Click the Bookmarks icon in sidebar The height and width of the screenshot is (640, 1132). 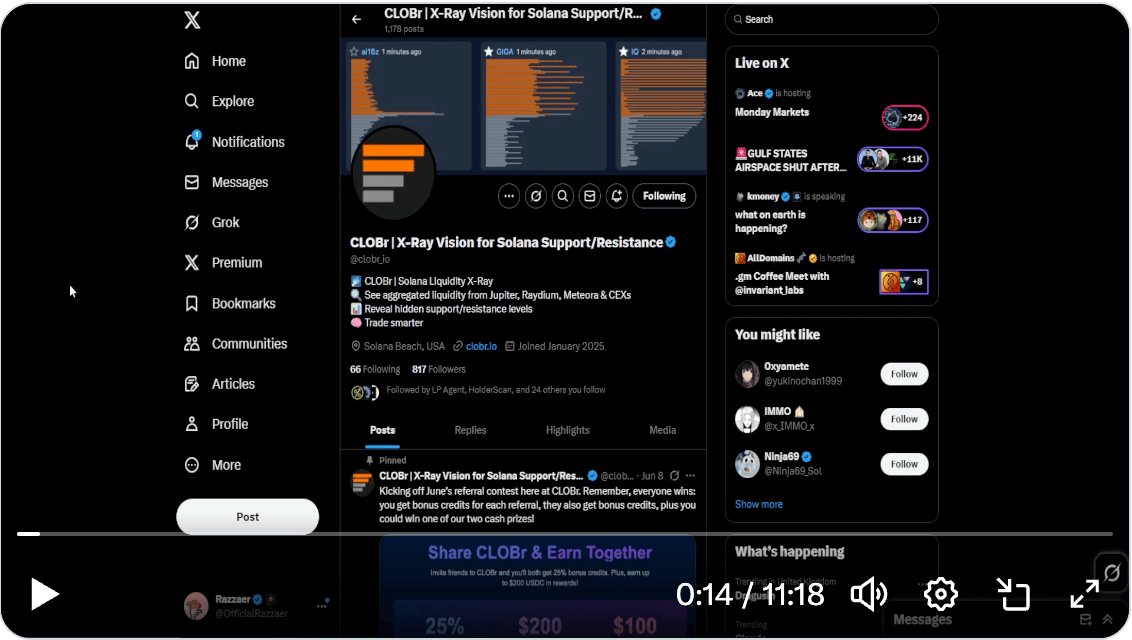[191, 304]
